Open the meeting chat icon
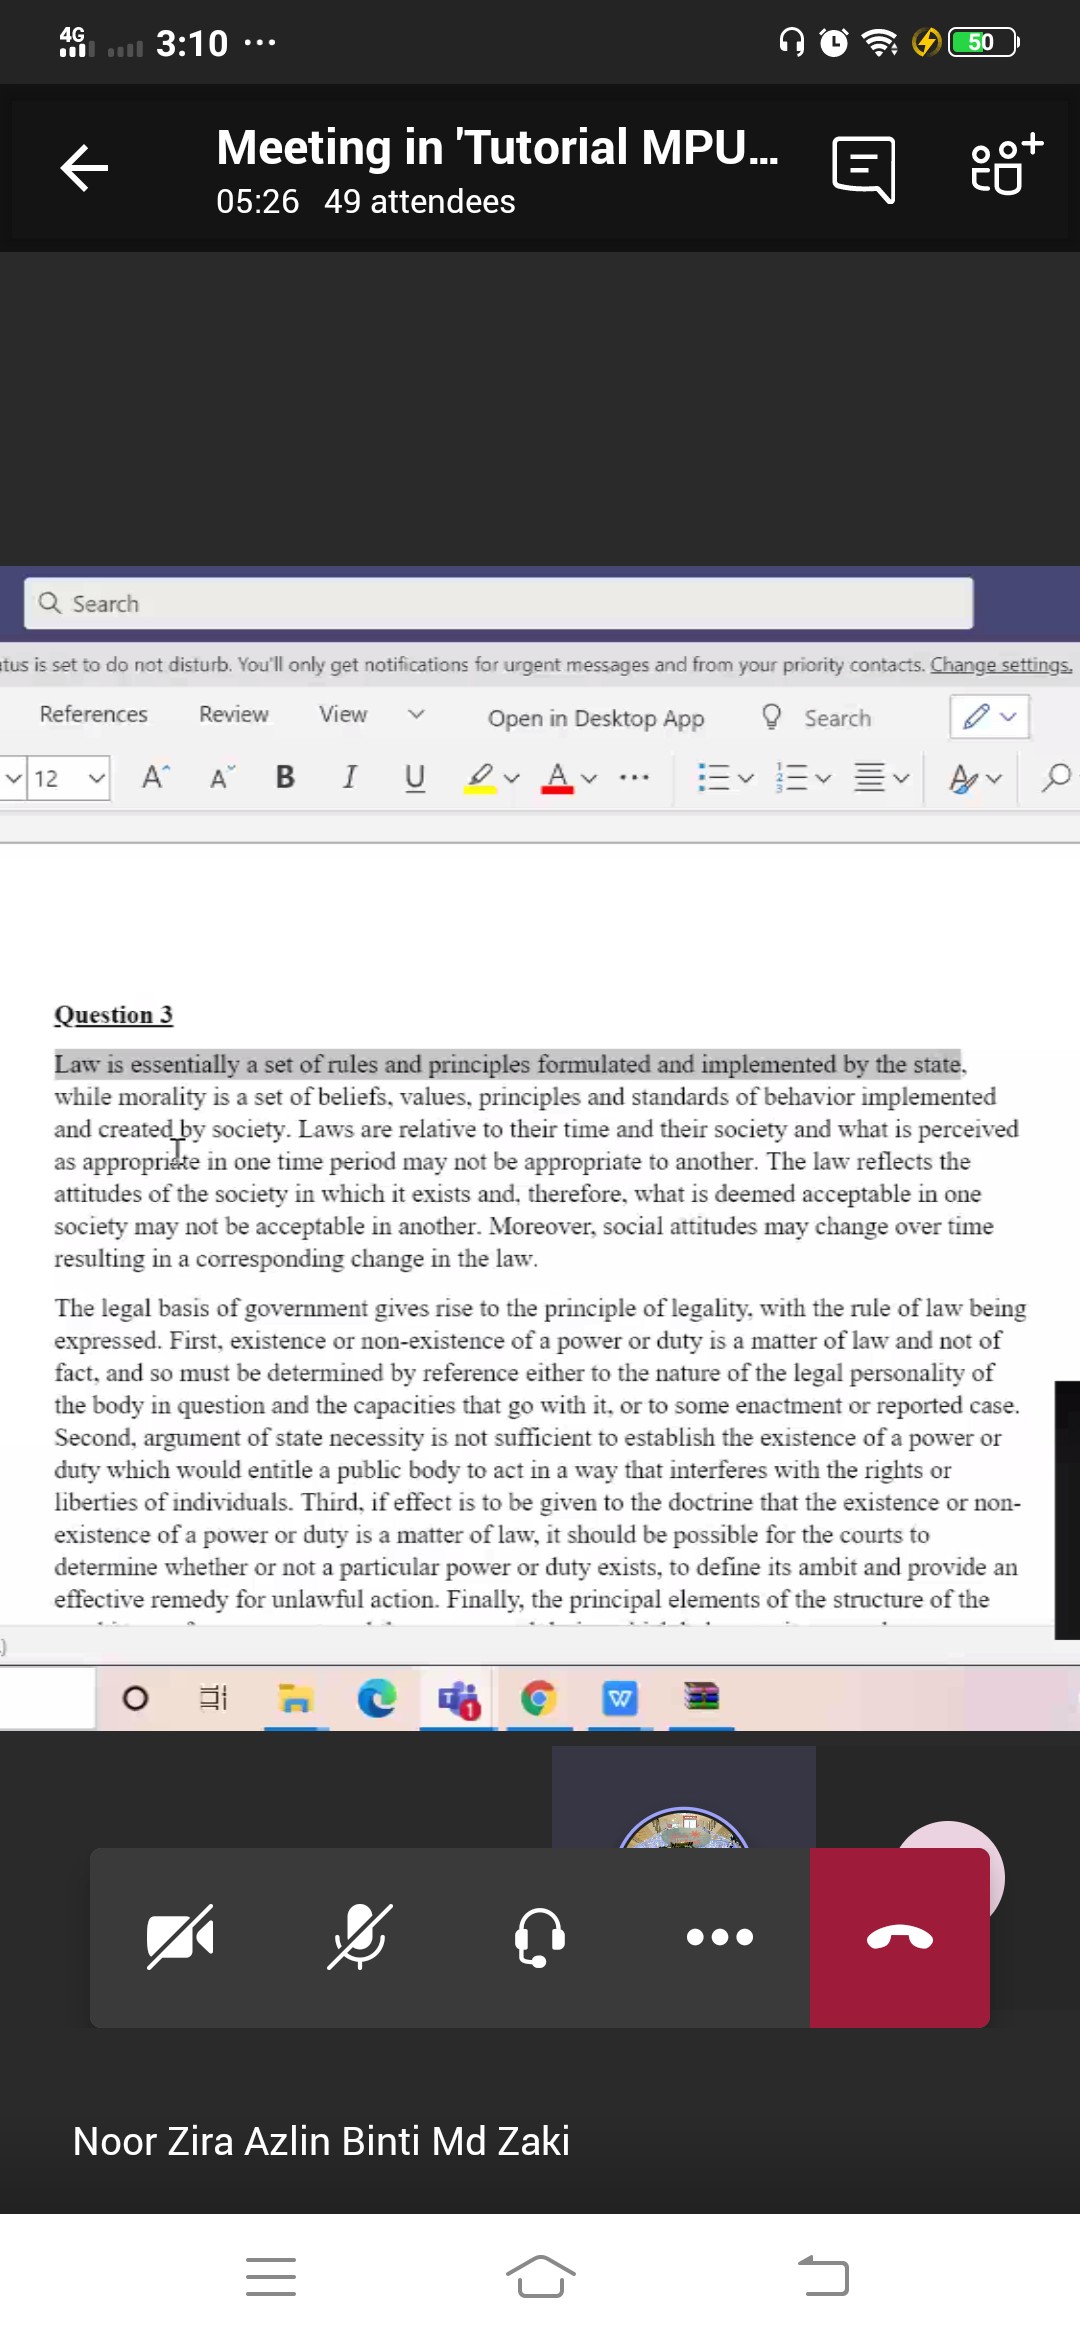 pyautogui.click(x=863, y=169)
